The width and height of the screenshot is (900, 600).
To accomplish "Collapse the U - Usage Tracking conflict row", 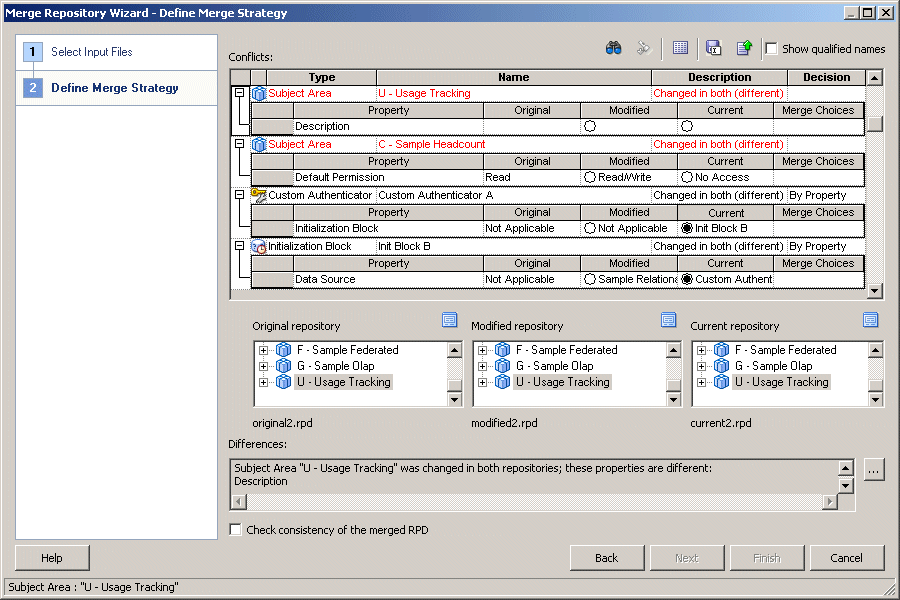I will point(239,93).
